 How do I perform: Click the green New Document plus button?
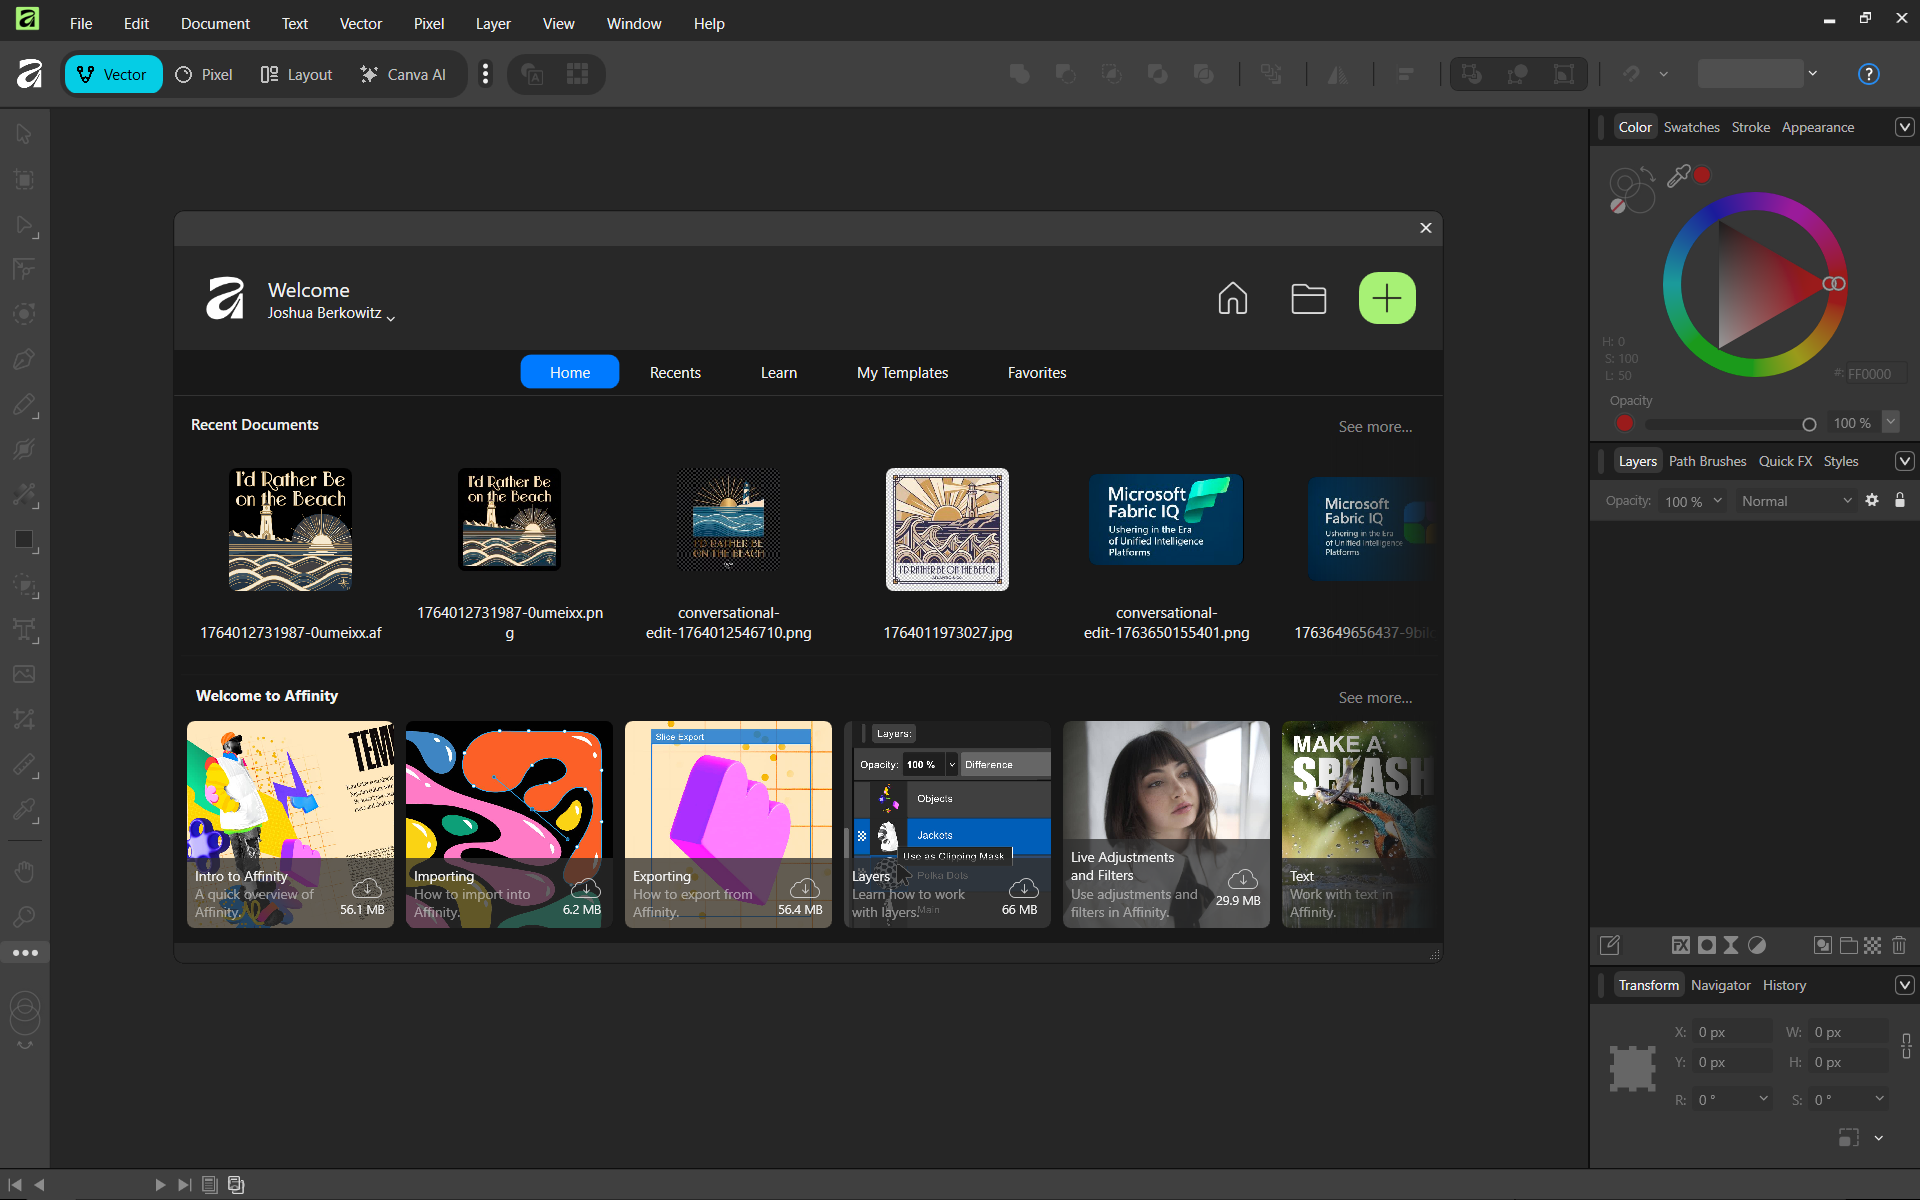coord(1386,298)
